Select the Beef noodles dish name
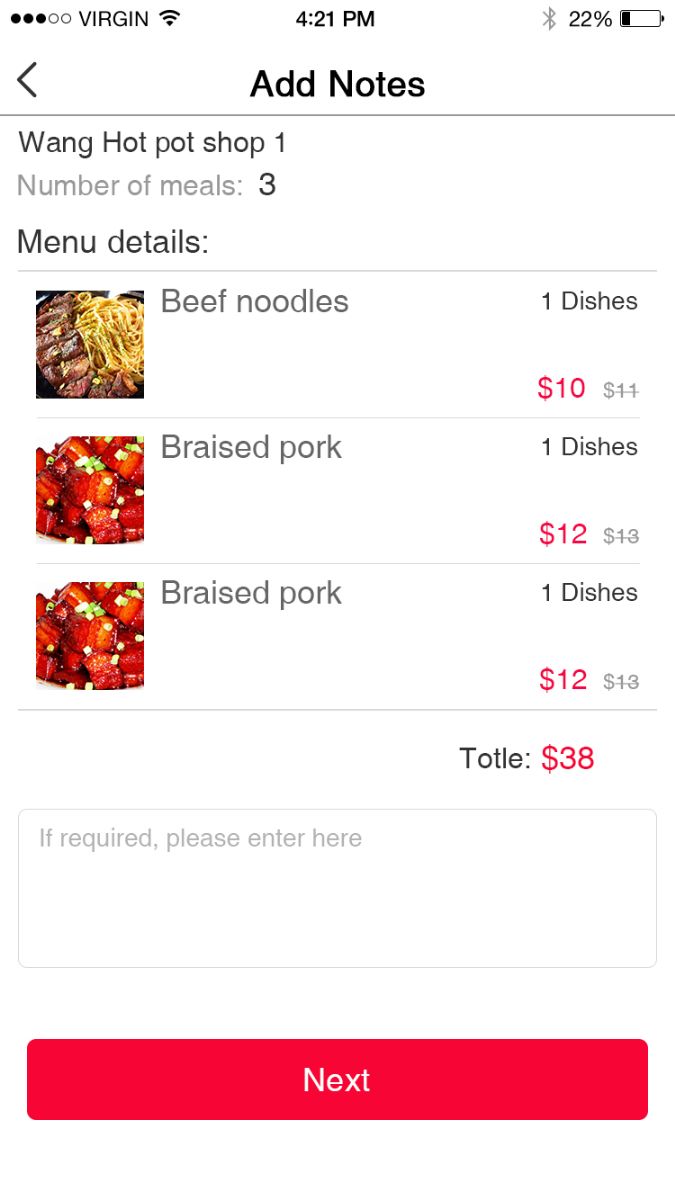 click(254, 301)
